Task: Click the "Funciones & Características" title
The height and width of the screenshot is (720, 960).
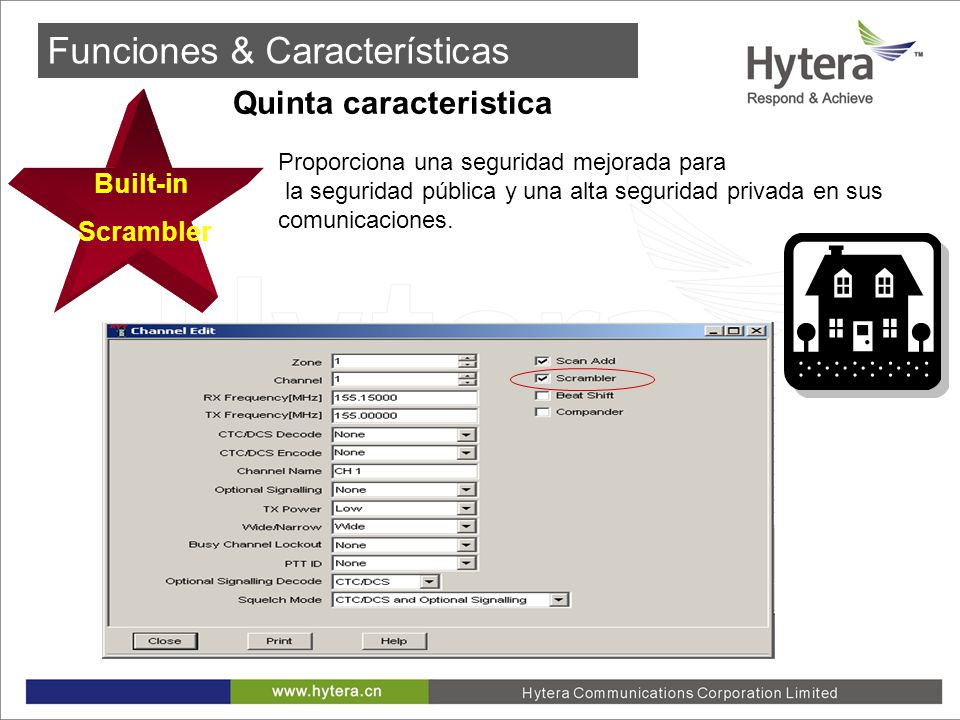Action: [x=279, y=50]
